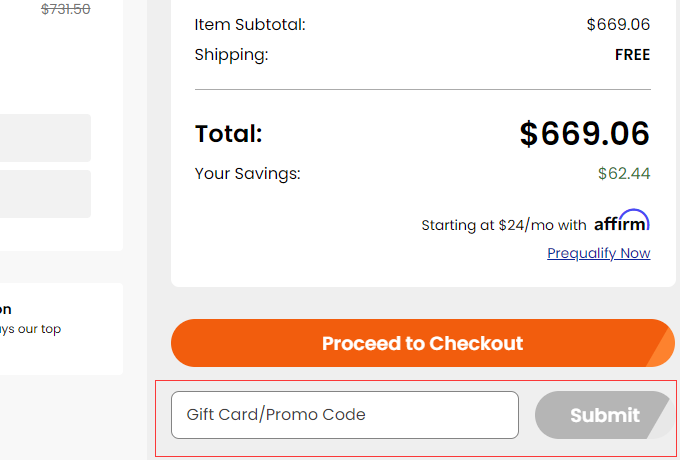The height and width of the screenshot is (460, 680).
Task: Click the bold 'on' heading at left
Action: coord(6,309)
